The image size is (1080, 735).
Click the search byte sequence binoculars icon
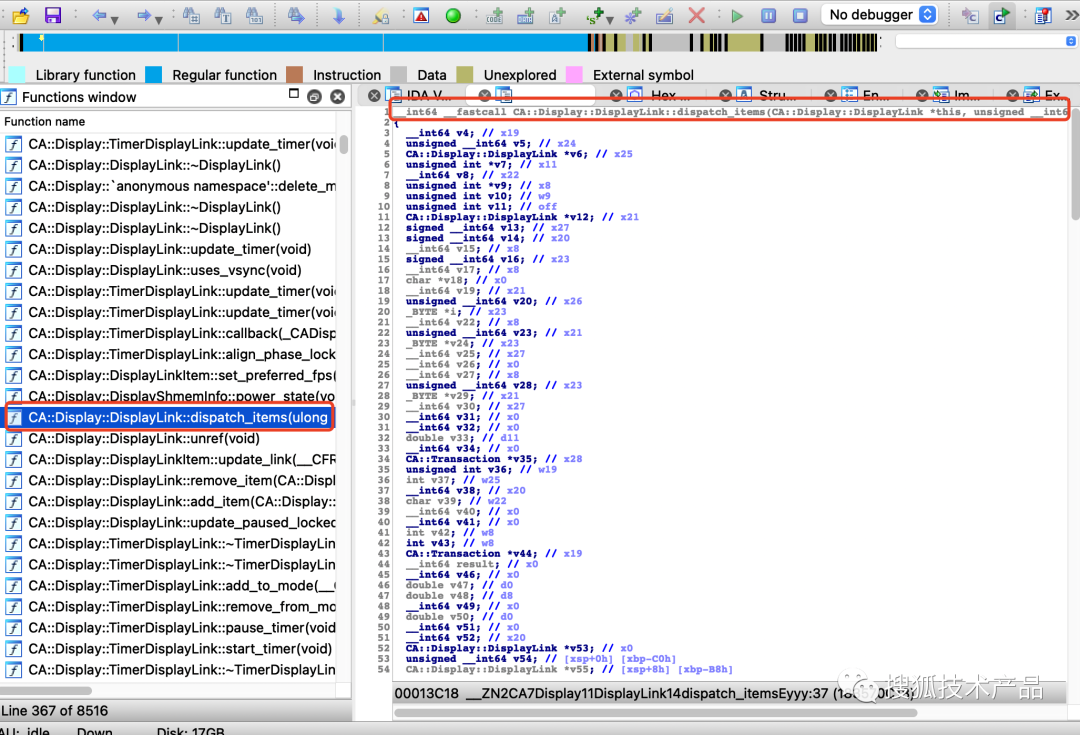(x=254, y=15)
